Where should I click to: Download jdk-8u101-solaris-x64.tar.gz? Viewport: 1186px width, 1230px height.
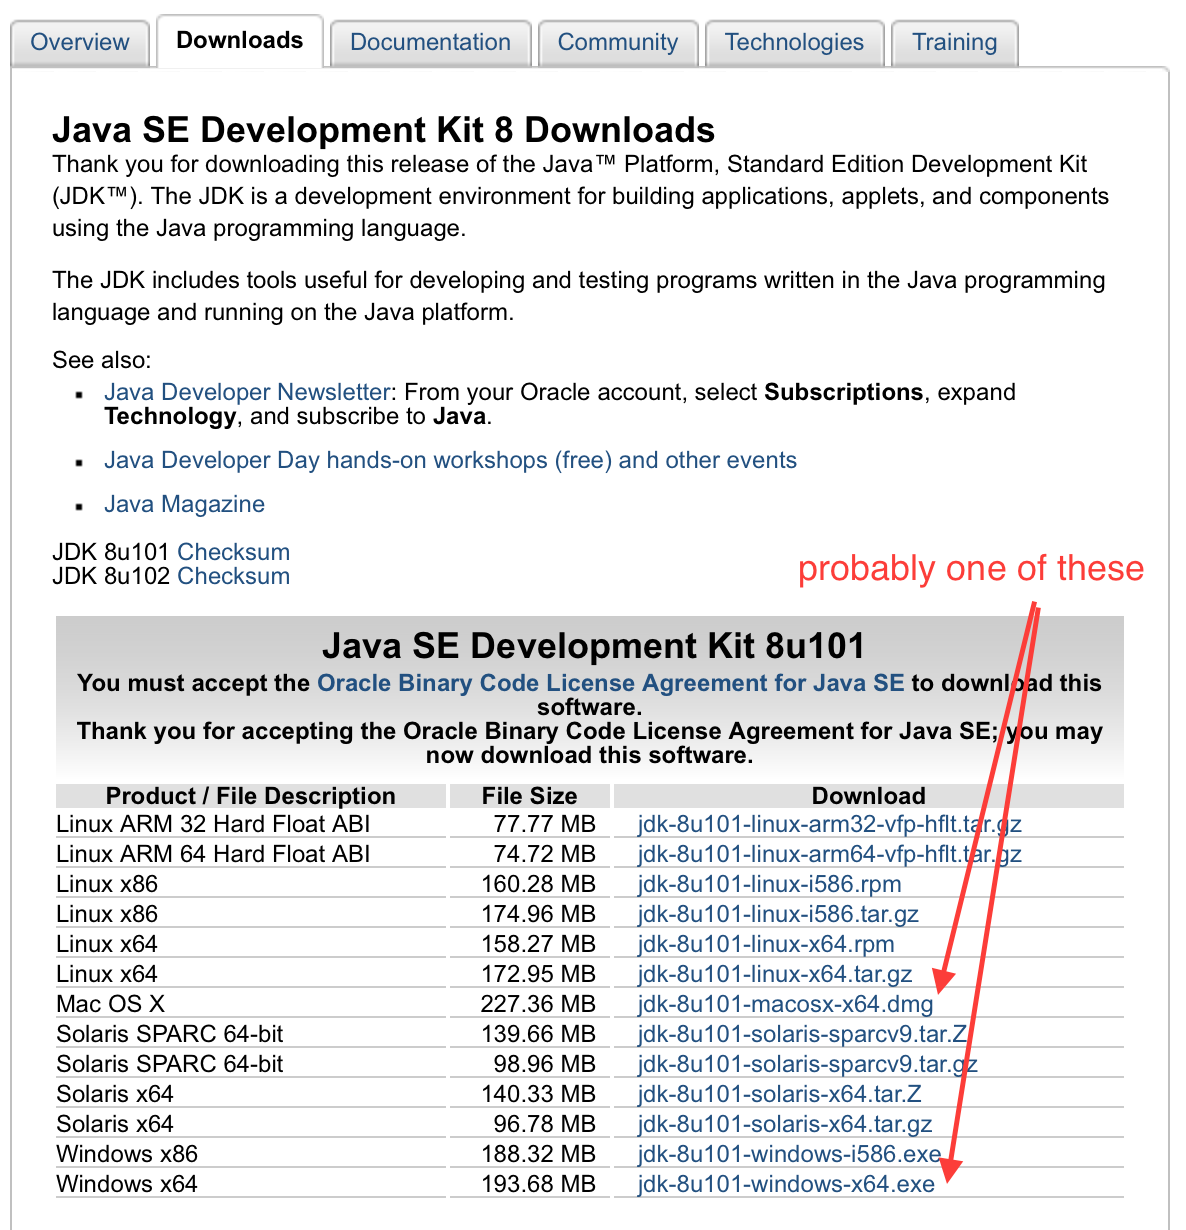[x=785, y=1124]
